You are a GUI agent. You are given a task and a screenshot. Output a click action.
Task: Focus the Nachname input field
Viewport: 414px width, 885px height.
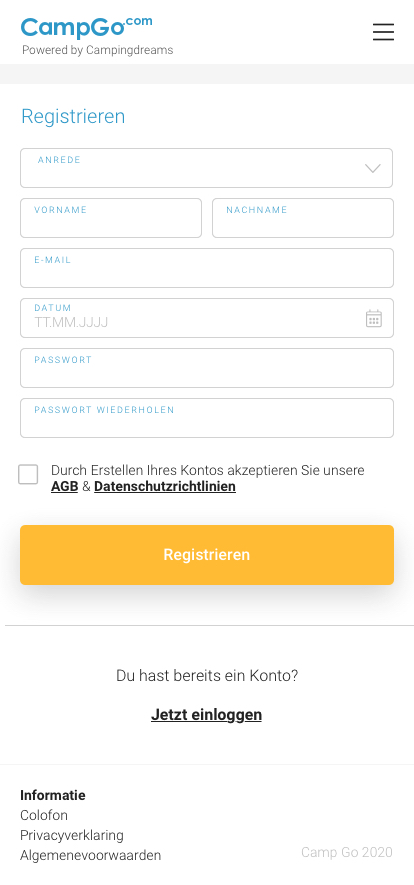303,218
